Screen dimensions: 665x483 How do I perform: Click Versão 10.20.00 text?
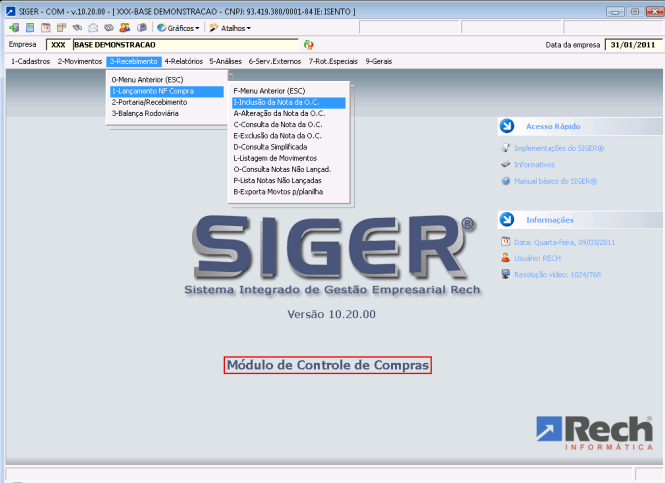[331, 314]
